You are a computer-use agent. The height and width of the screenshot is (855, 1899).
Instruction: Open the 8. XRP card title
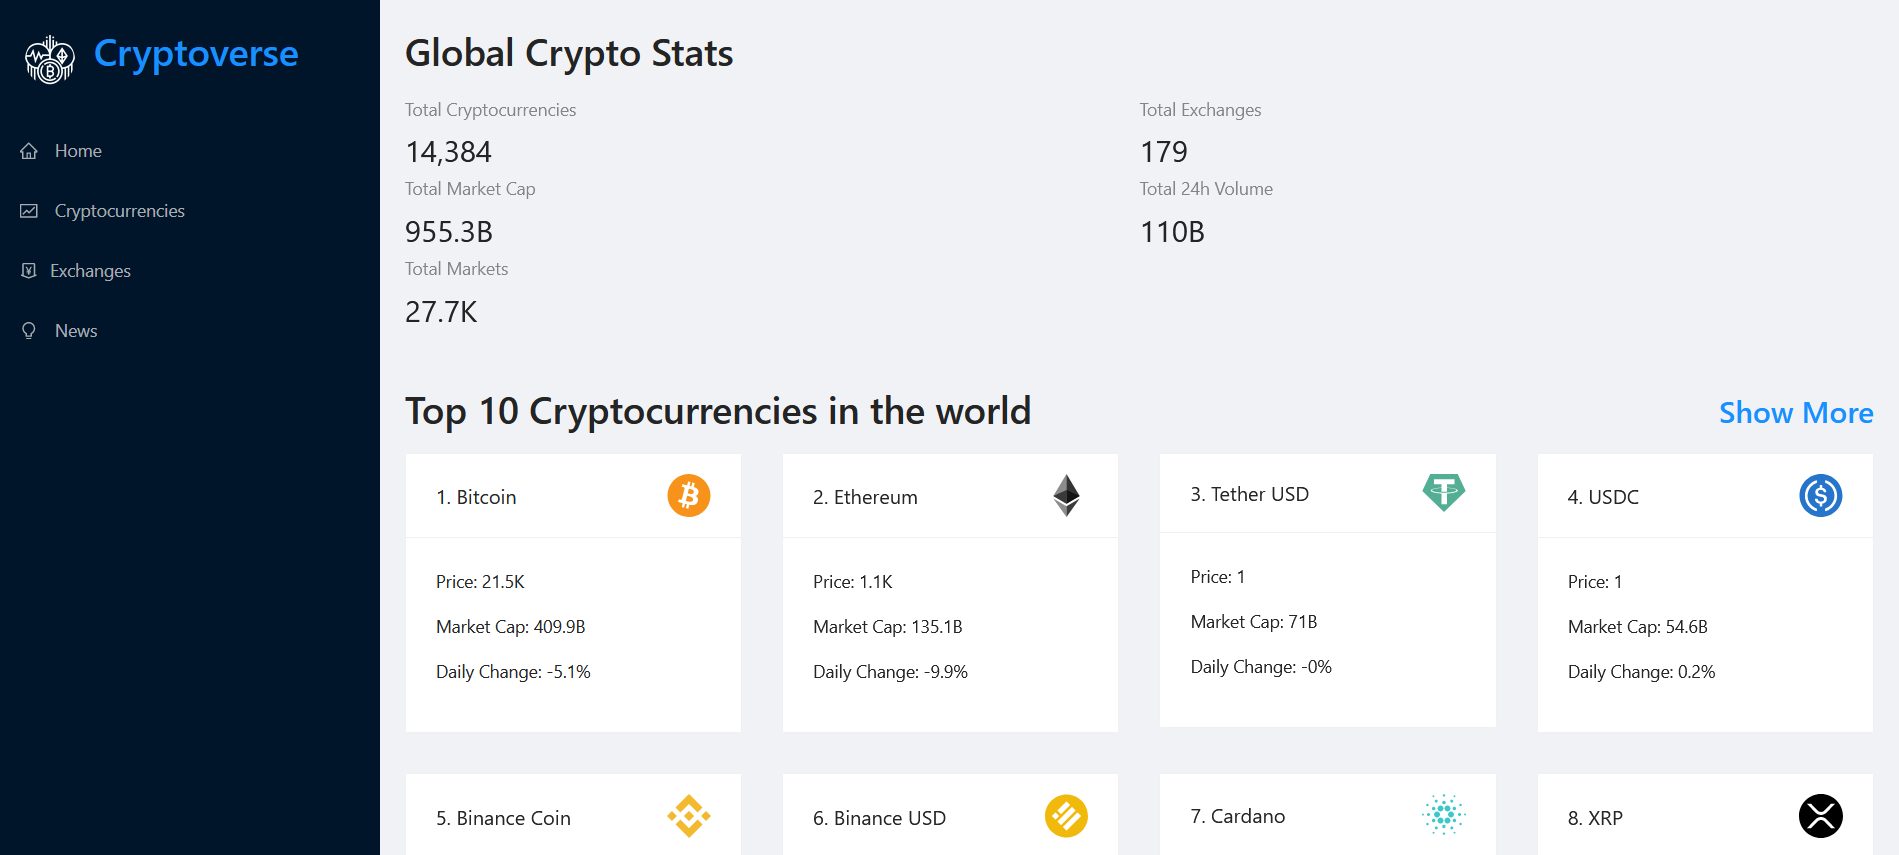coord(1595,818)
